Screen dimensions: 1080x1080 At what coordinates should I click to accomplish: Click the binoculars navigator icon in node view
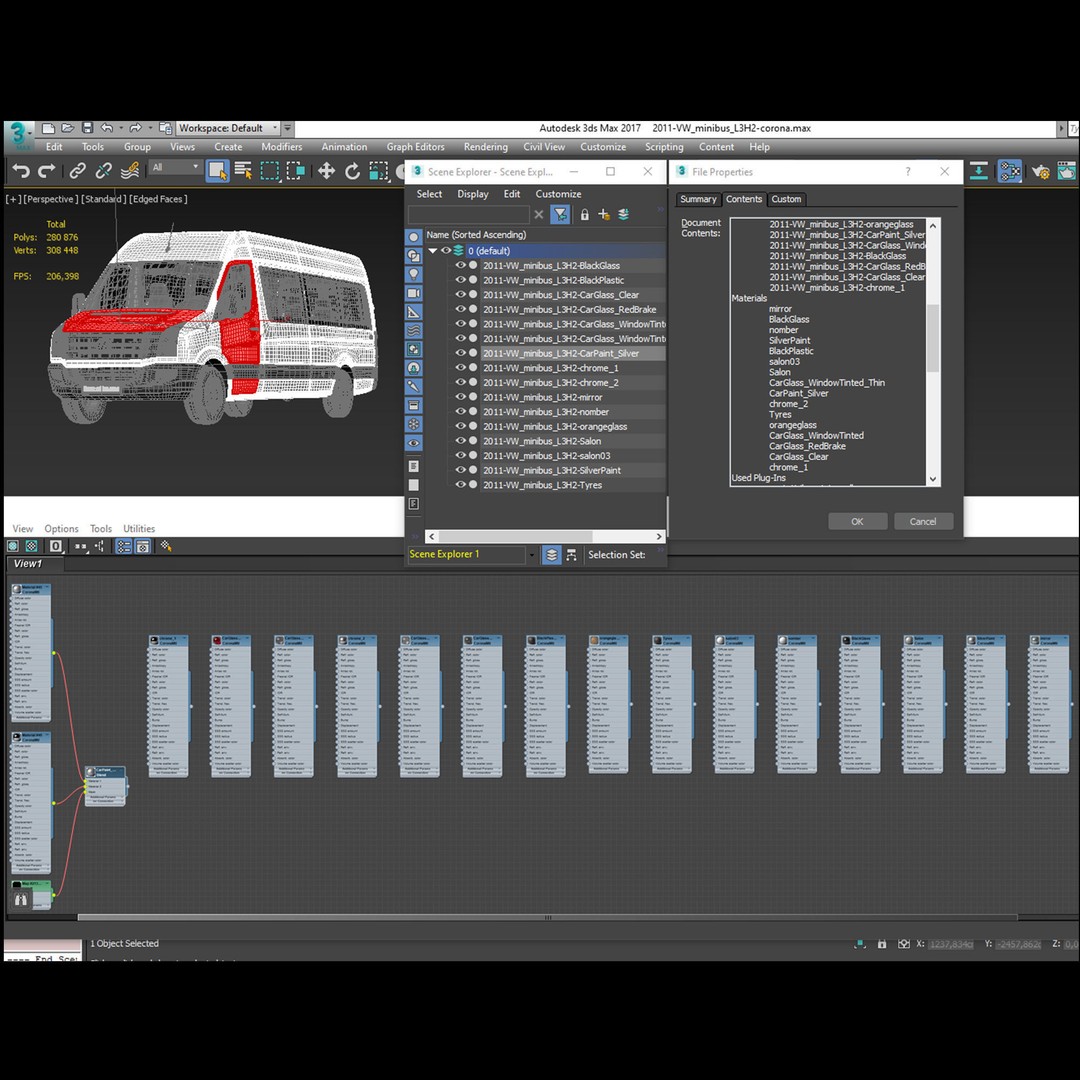[x=21, y=900]
